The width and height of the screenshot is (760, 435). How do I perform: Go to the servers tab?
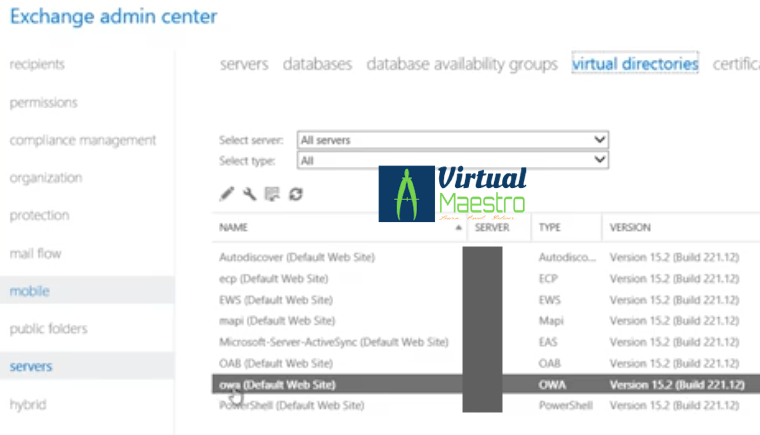[244, 64]
